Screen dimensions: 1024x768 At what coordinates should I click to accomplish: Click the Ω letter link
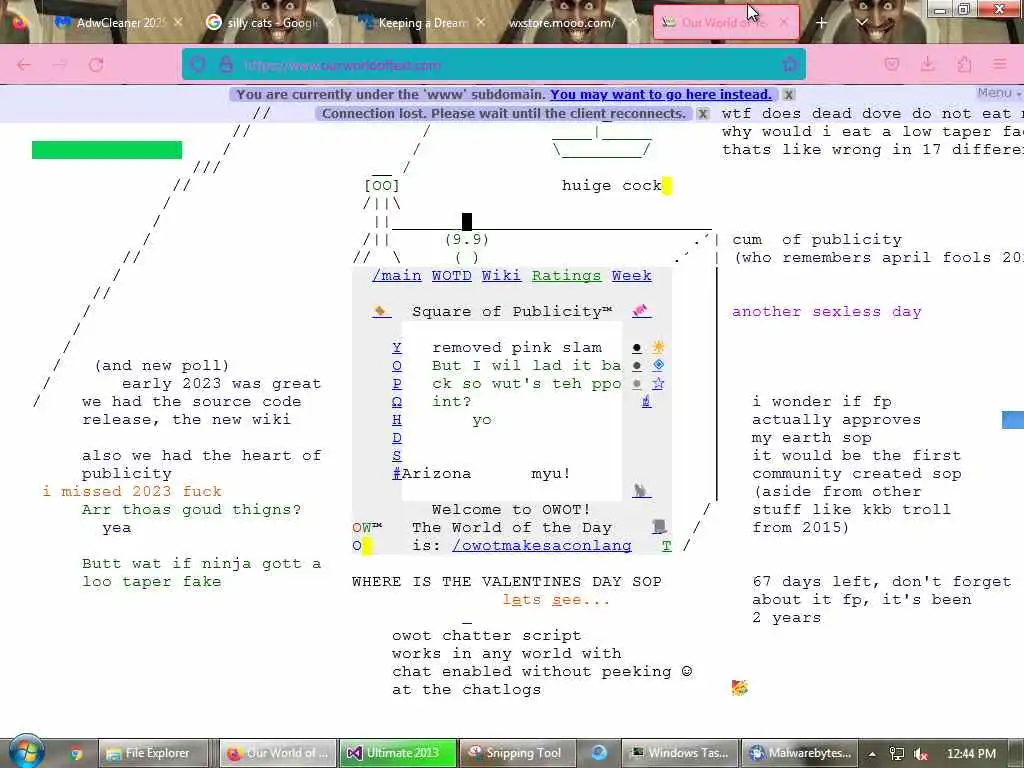pyautogui.click(x=396, y=401)
